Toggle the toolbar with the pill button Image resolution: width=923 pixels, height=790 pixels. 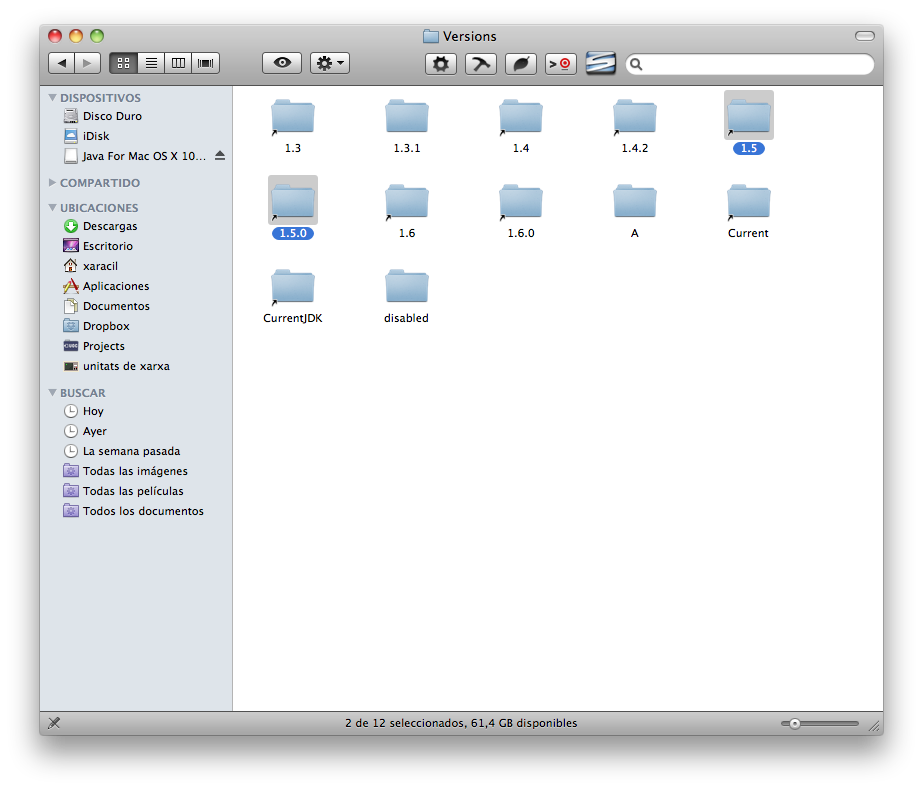click(865, 36)
